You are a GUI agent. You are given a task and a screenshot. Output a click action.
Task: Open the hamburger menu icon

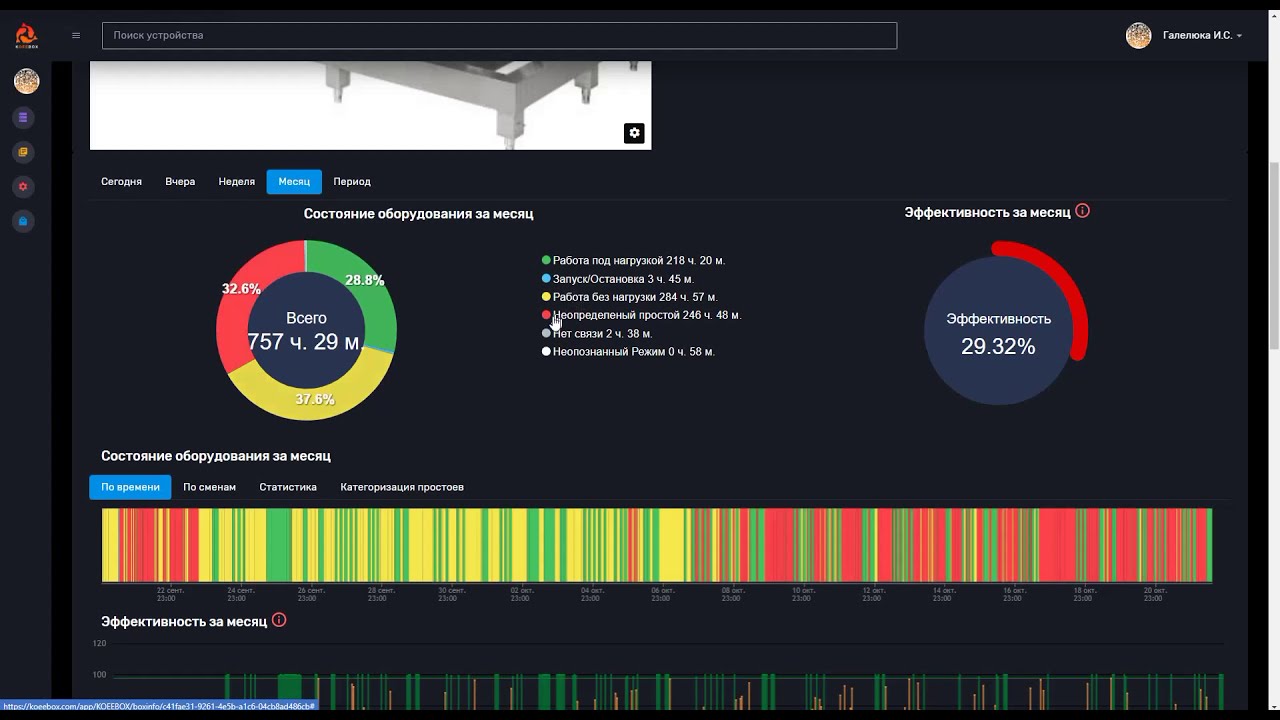point(76,36)
